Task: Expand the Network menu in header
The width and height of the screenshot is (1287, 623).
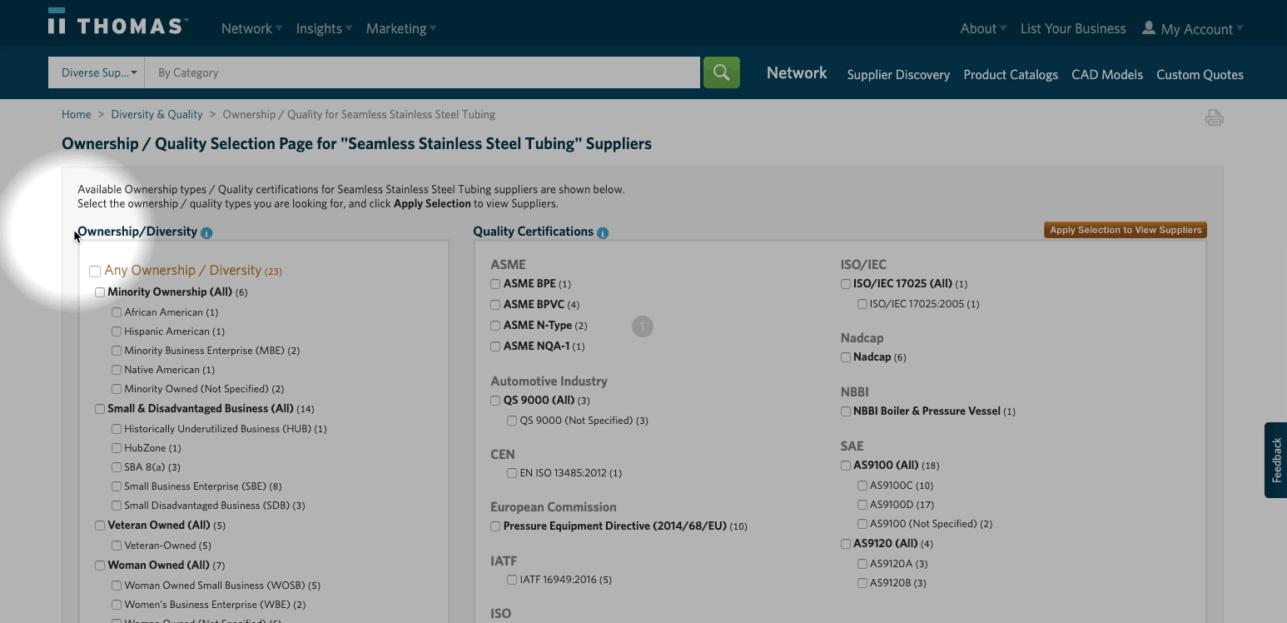Action: (251, 29)
